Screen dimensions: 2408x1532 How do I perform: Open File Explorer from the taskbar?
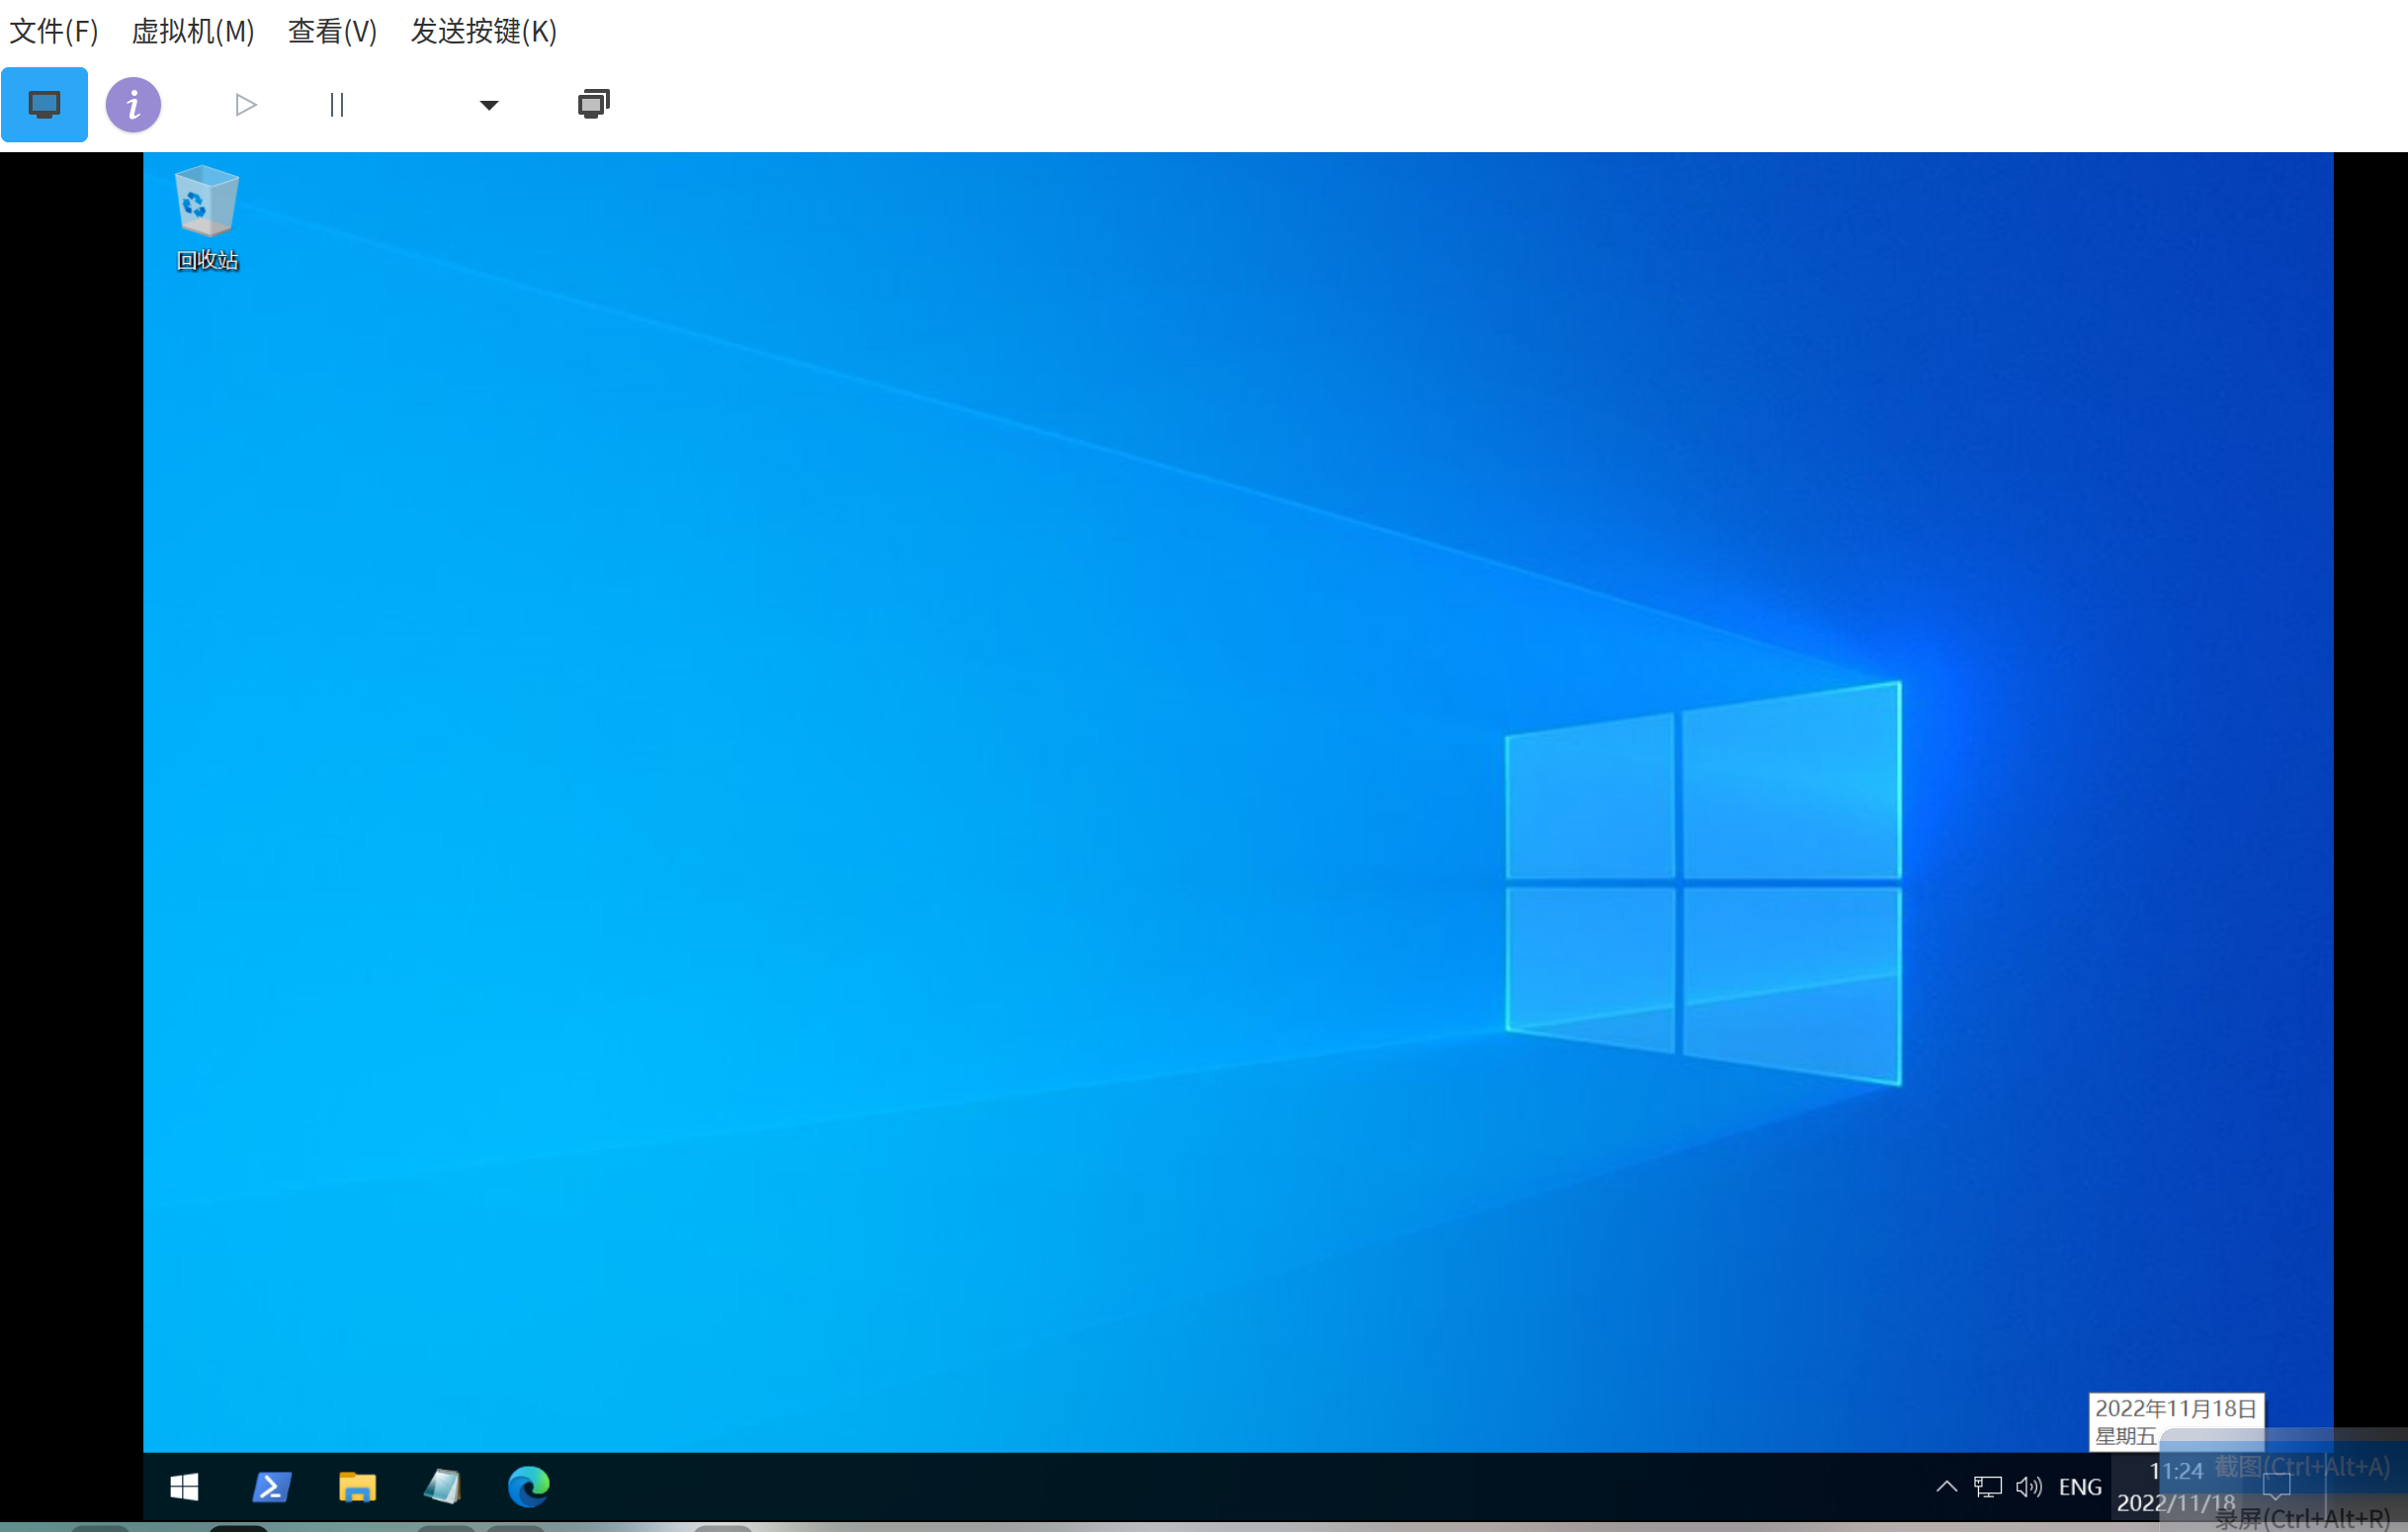pyautogui.click(x=357, y=1487)
